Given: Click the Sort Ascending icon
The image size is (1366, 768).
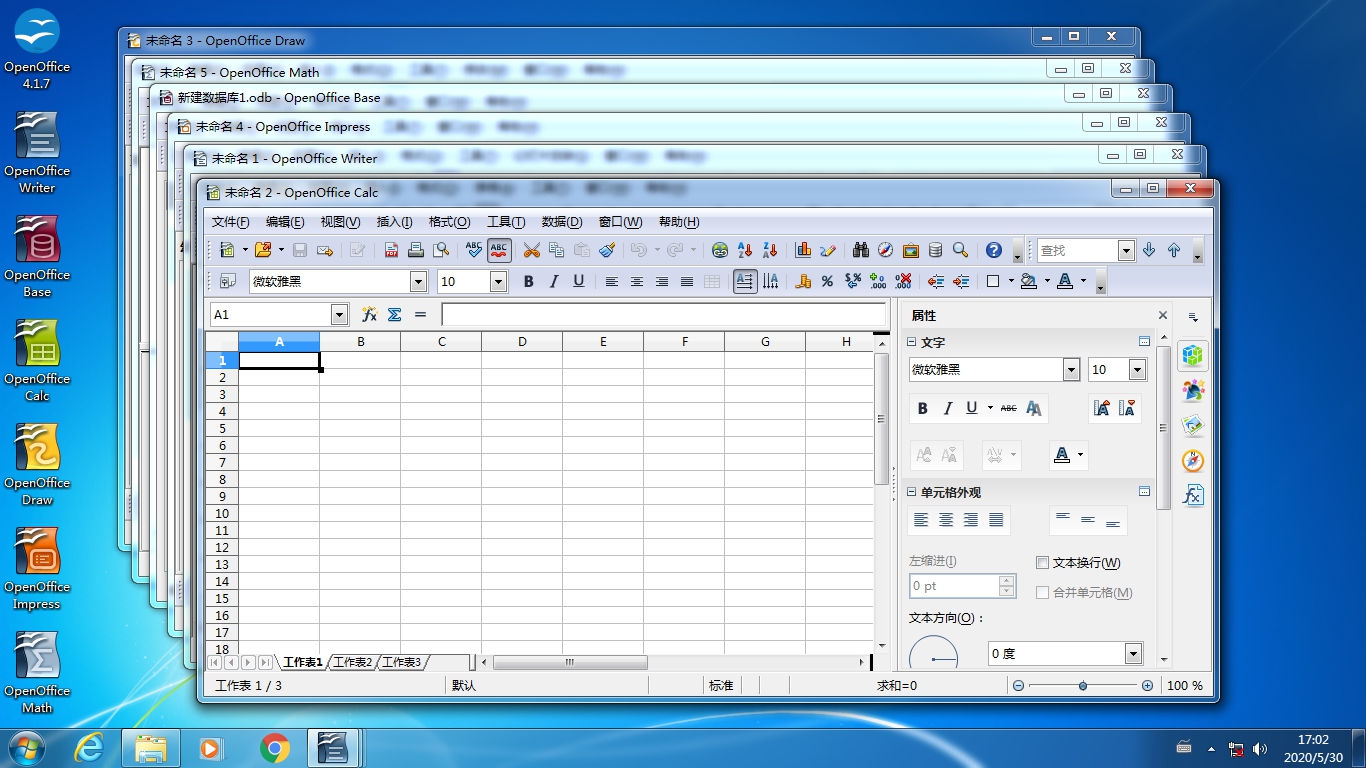Looking at the screenshot, I should tap(745, 250).
